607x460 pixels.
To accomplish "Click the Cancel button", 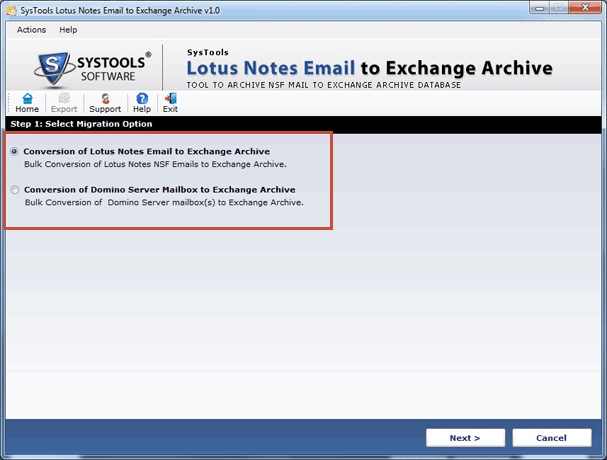I will click(552, 438).
